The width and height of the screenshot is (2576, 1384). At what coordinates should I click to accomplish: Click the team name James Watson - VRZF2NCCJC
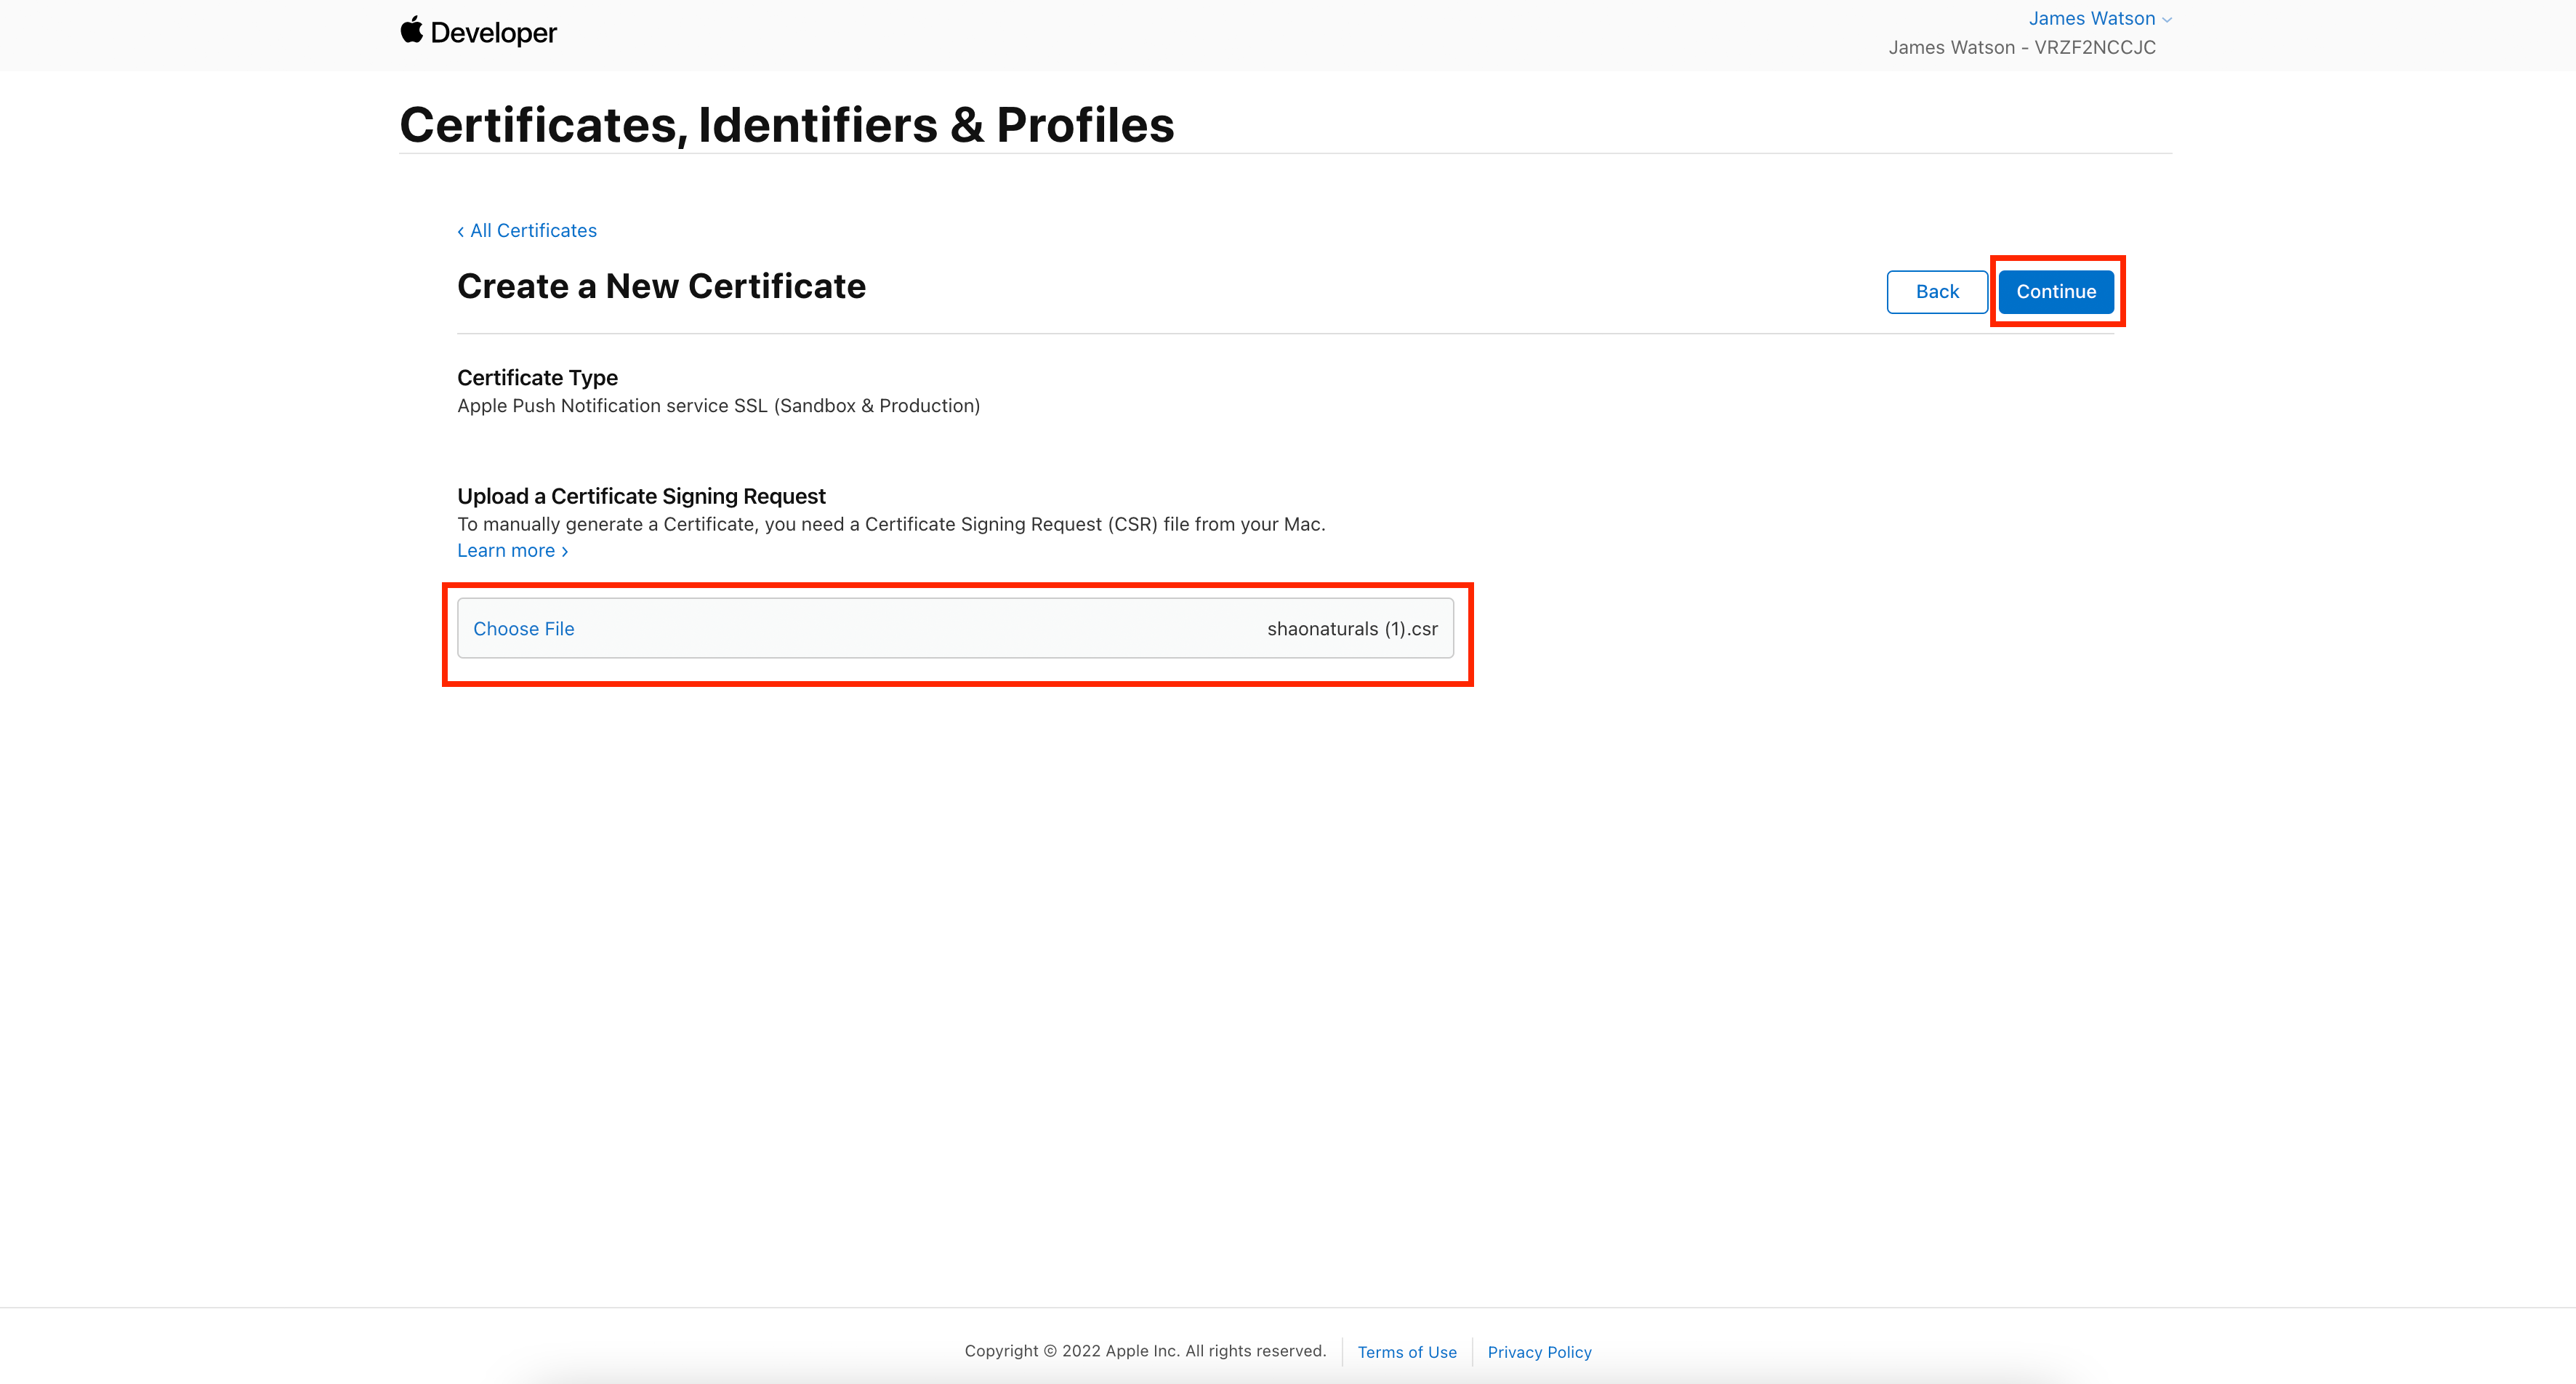click(x=2022, y=47)
